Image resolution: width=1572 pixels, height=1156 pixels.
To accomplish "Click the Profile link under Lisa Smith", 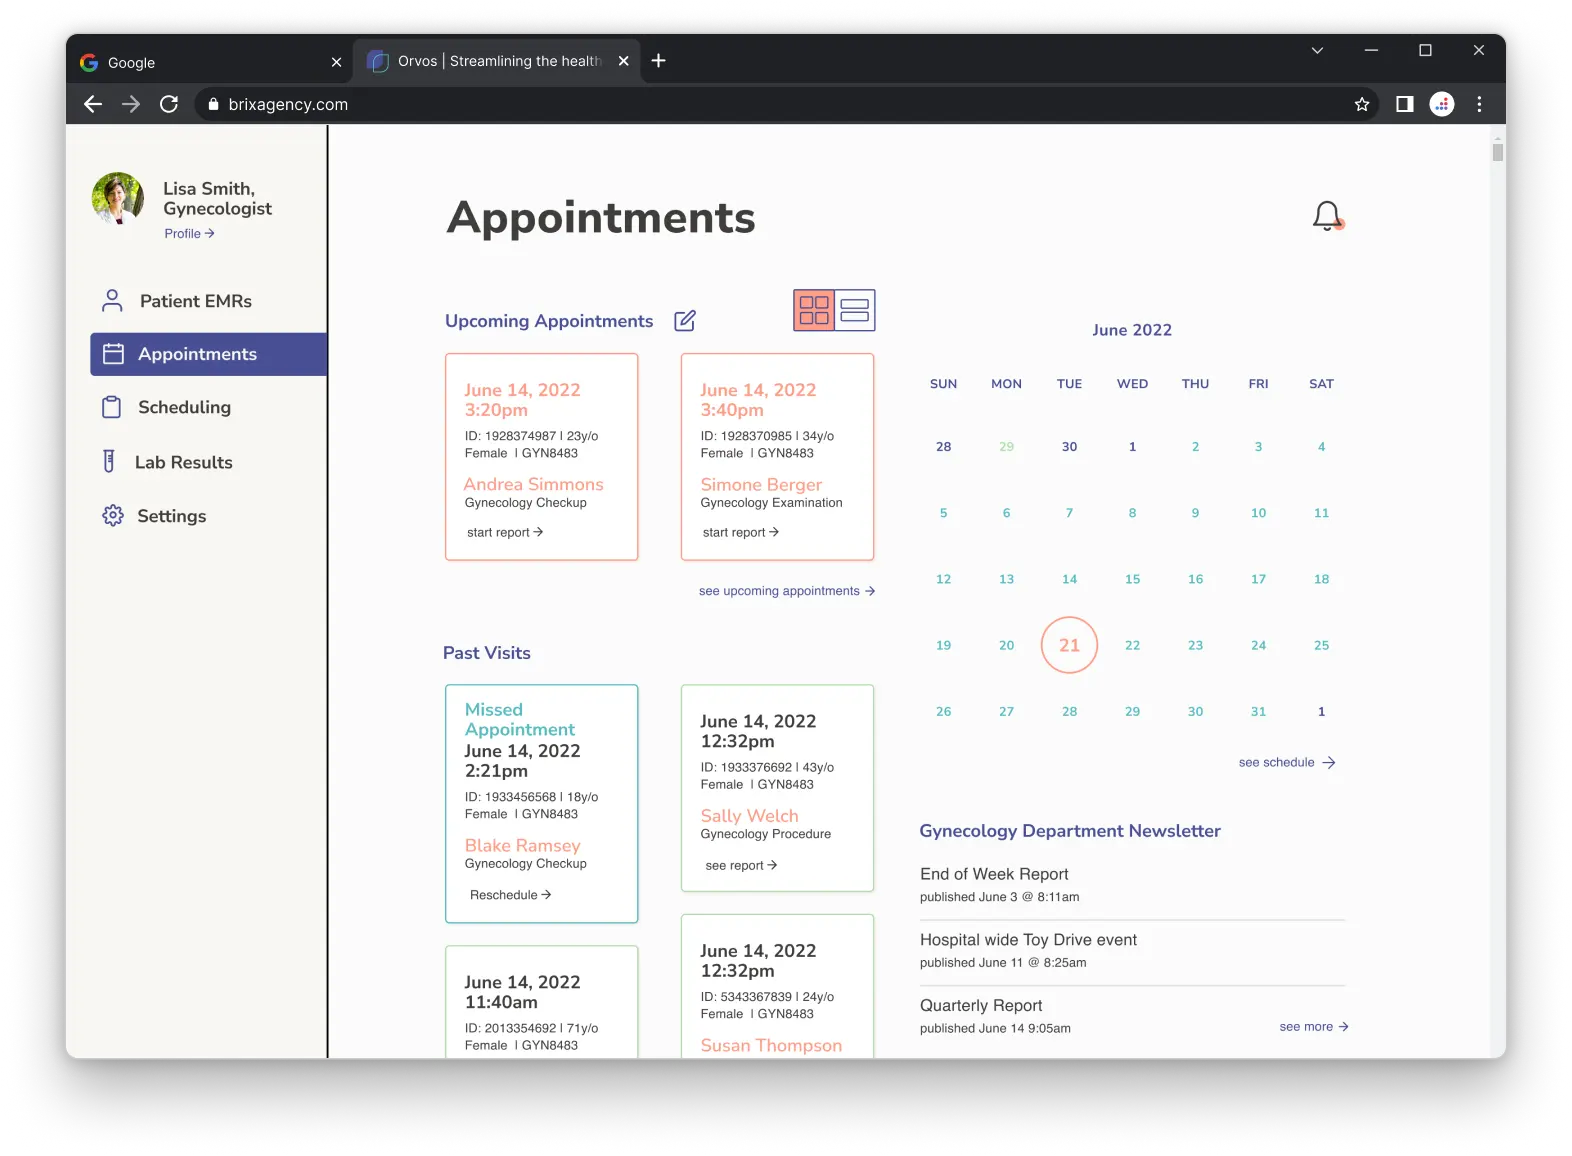I will tap(189, 234).
